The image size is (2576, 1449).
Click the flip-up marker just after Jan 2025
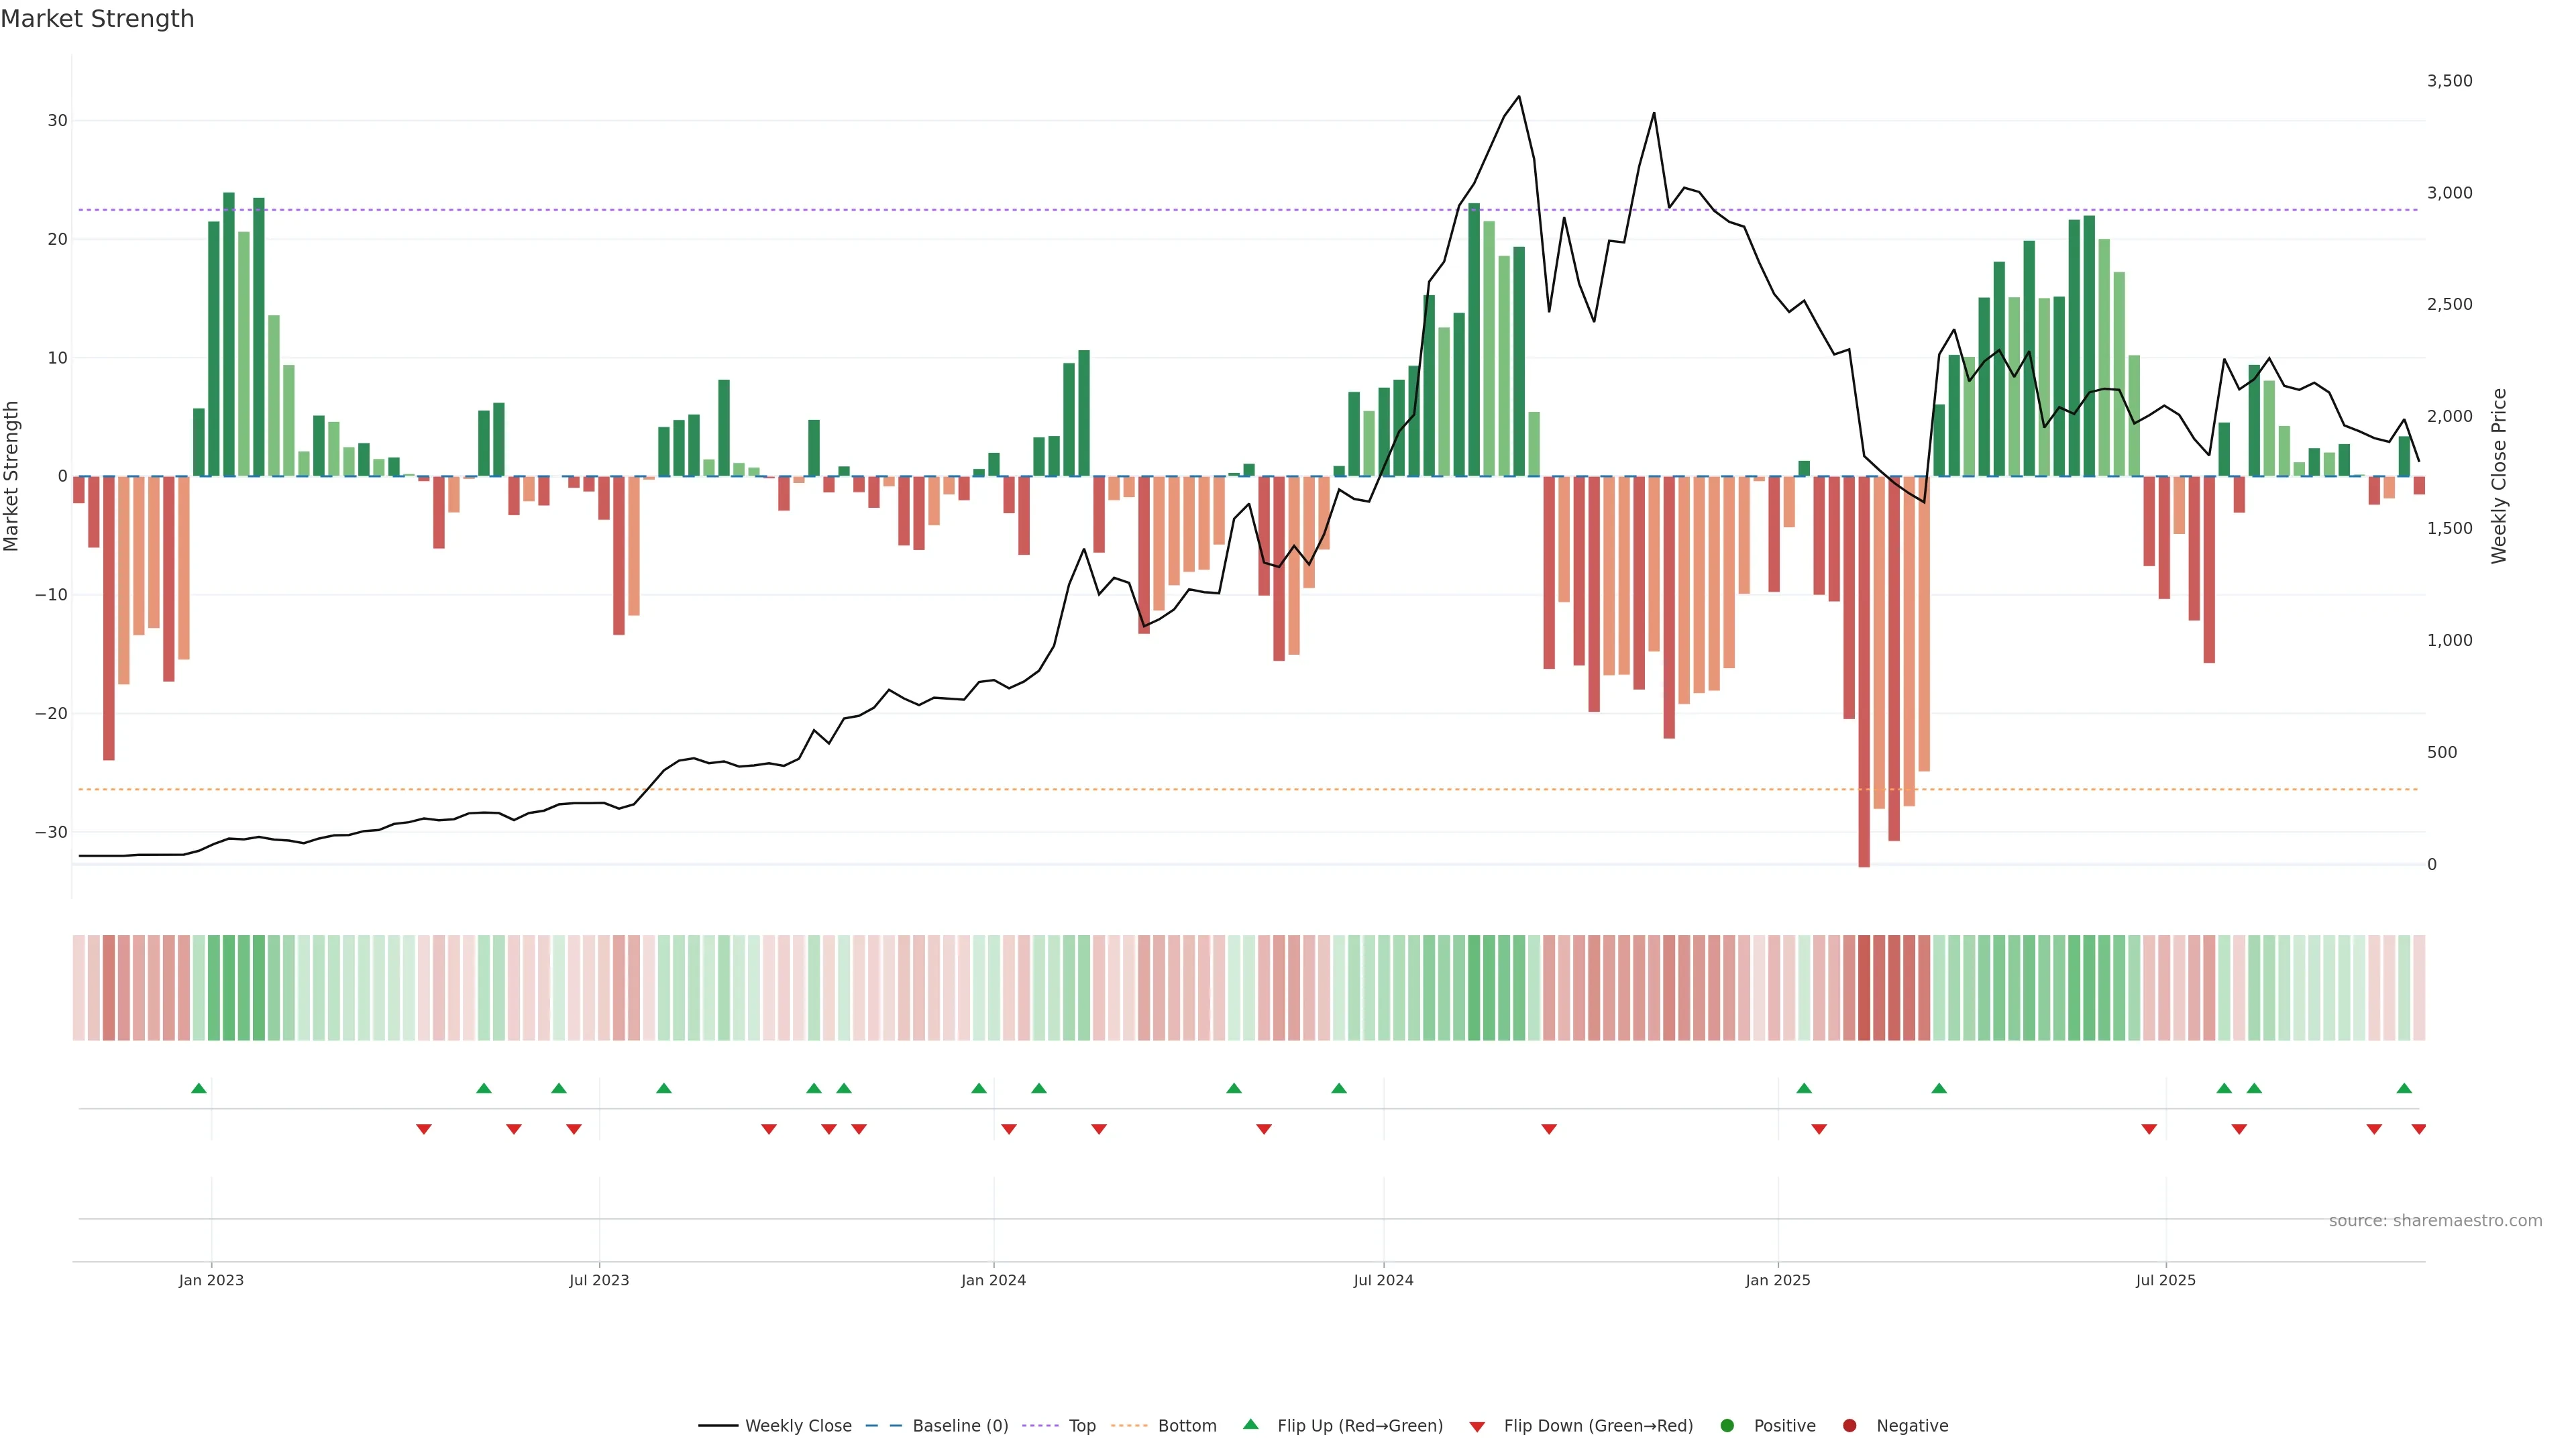click(1804, 1088)
